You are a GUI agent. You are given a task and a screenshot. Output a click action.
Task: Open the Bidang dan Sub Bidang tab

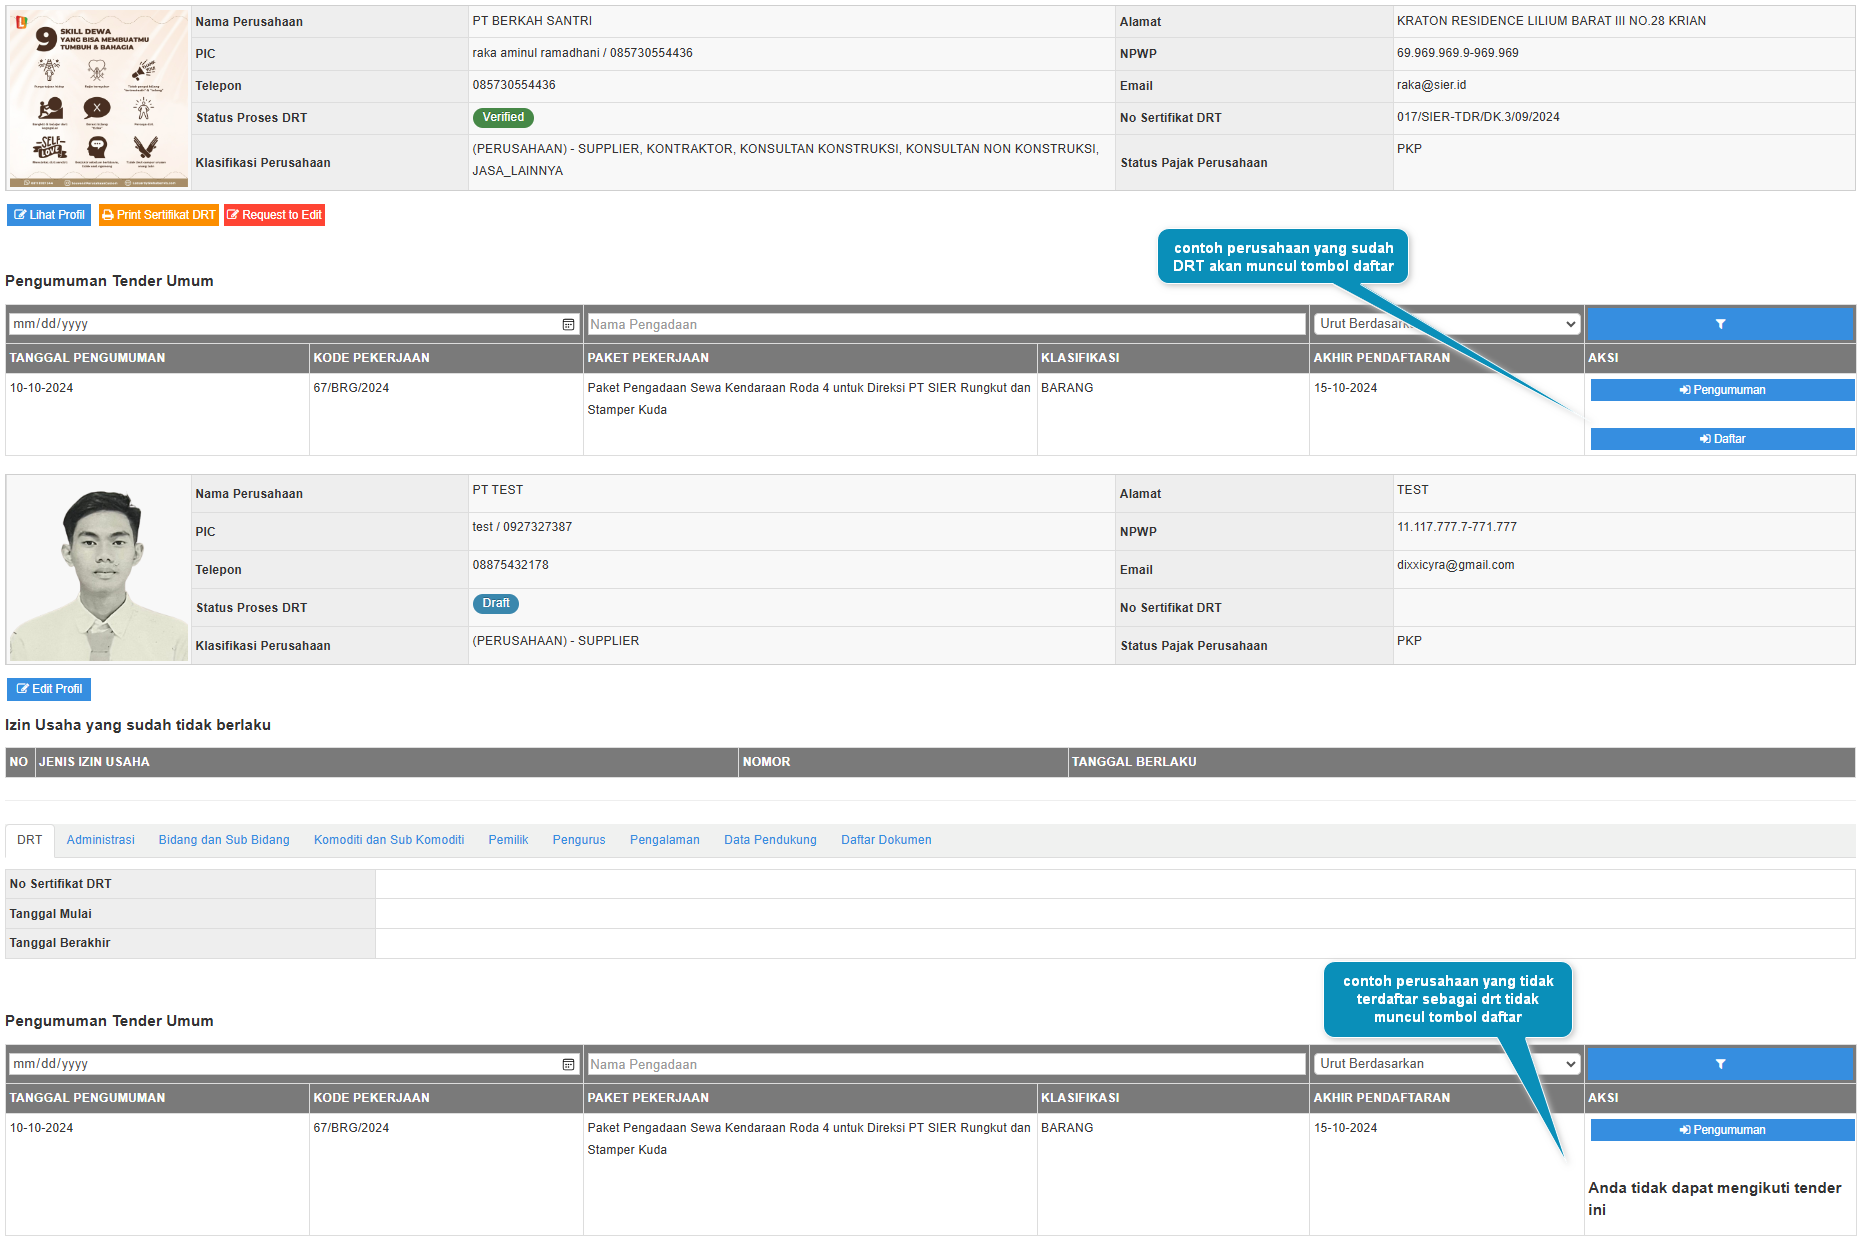224,840
